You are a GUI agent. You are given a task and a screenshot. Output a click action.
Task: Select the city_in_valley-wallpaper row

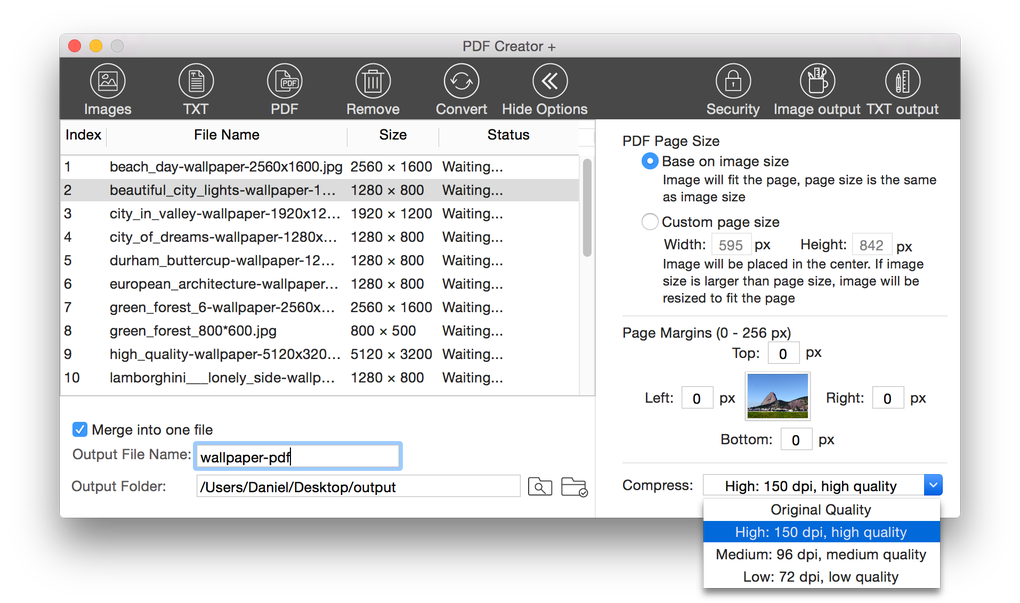[319, 213]
